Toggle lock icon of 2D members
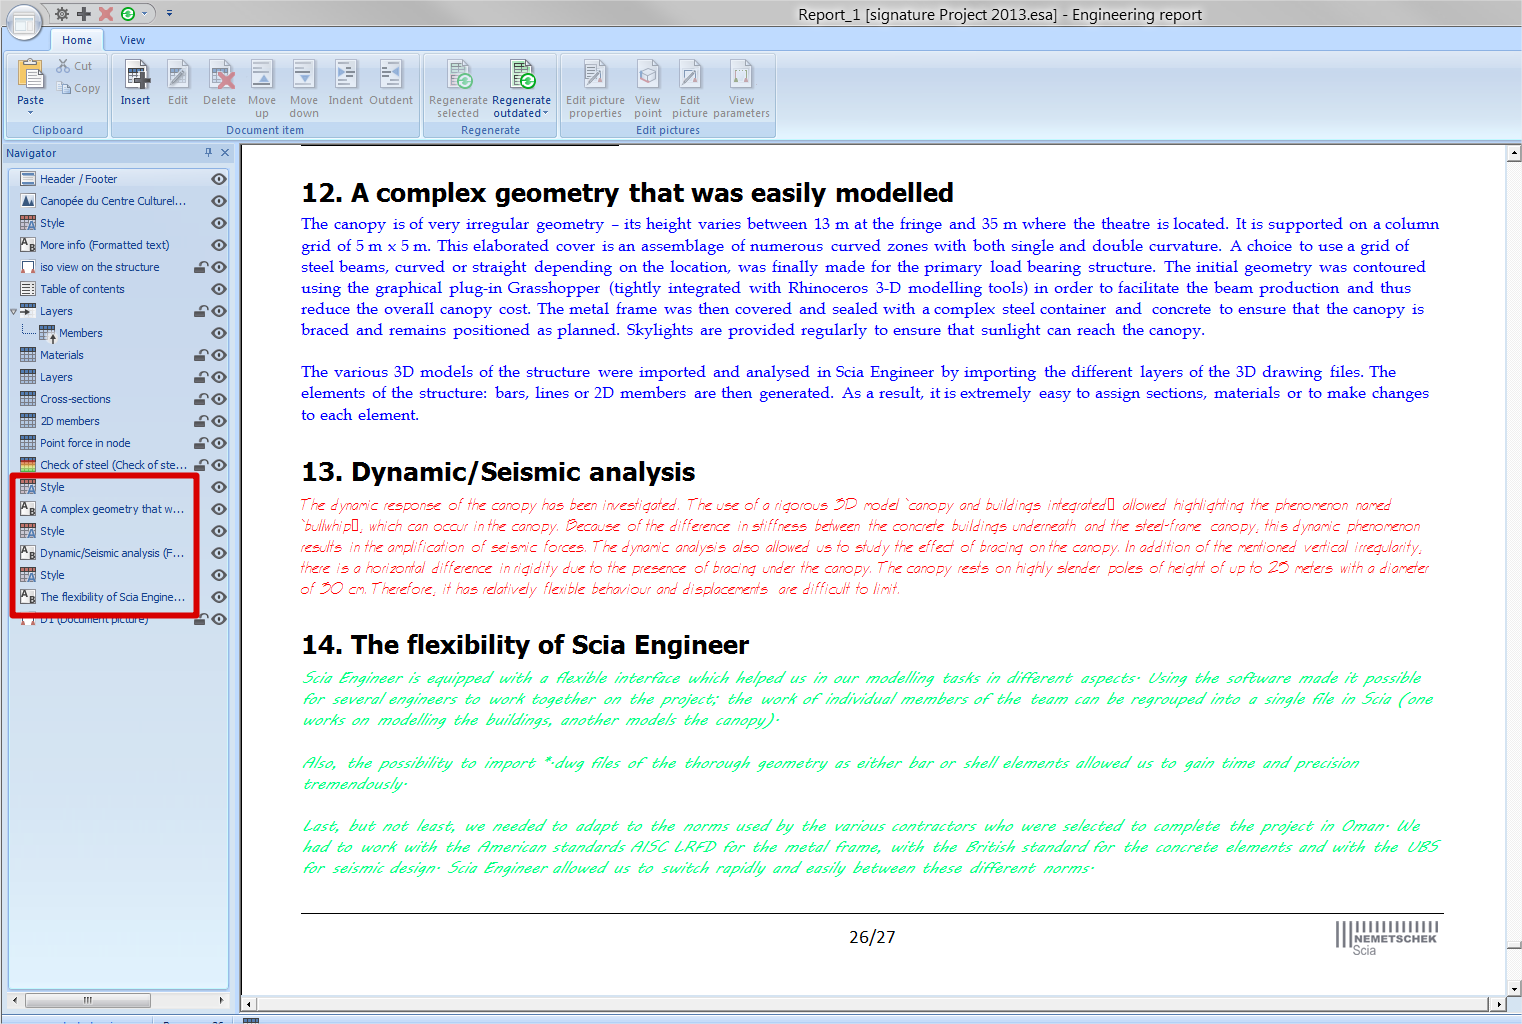 [201, 421]
